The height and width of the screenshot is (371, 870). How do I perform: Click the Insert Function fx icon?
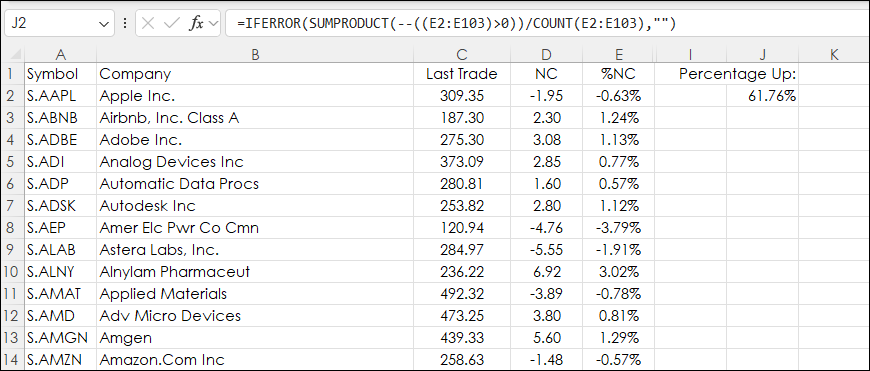(x=196, y=24)
